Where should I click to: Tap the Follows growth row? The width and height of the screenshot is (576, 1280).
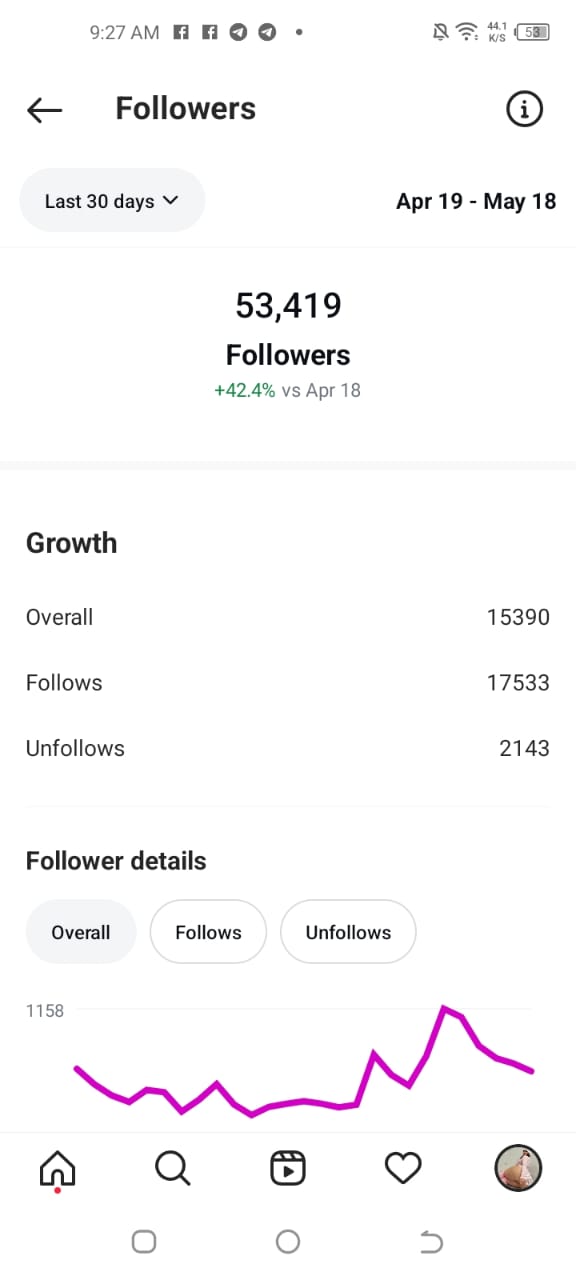tap(288, 683)
